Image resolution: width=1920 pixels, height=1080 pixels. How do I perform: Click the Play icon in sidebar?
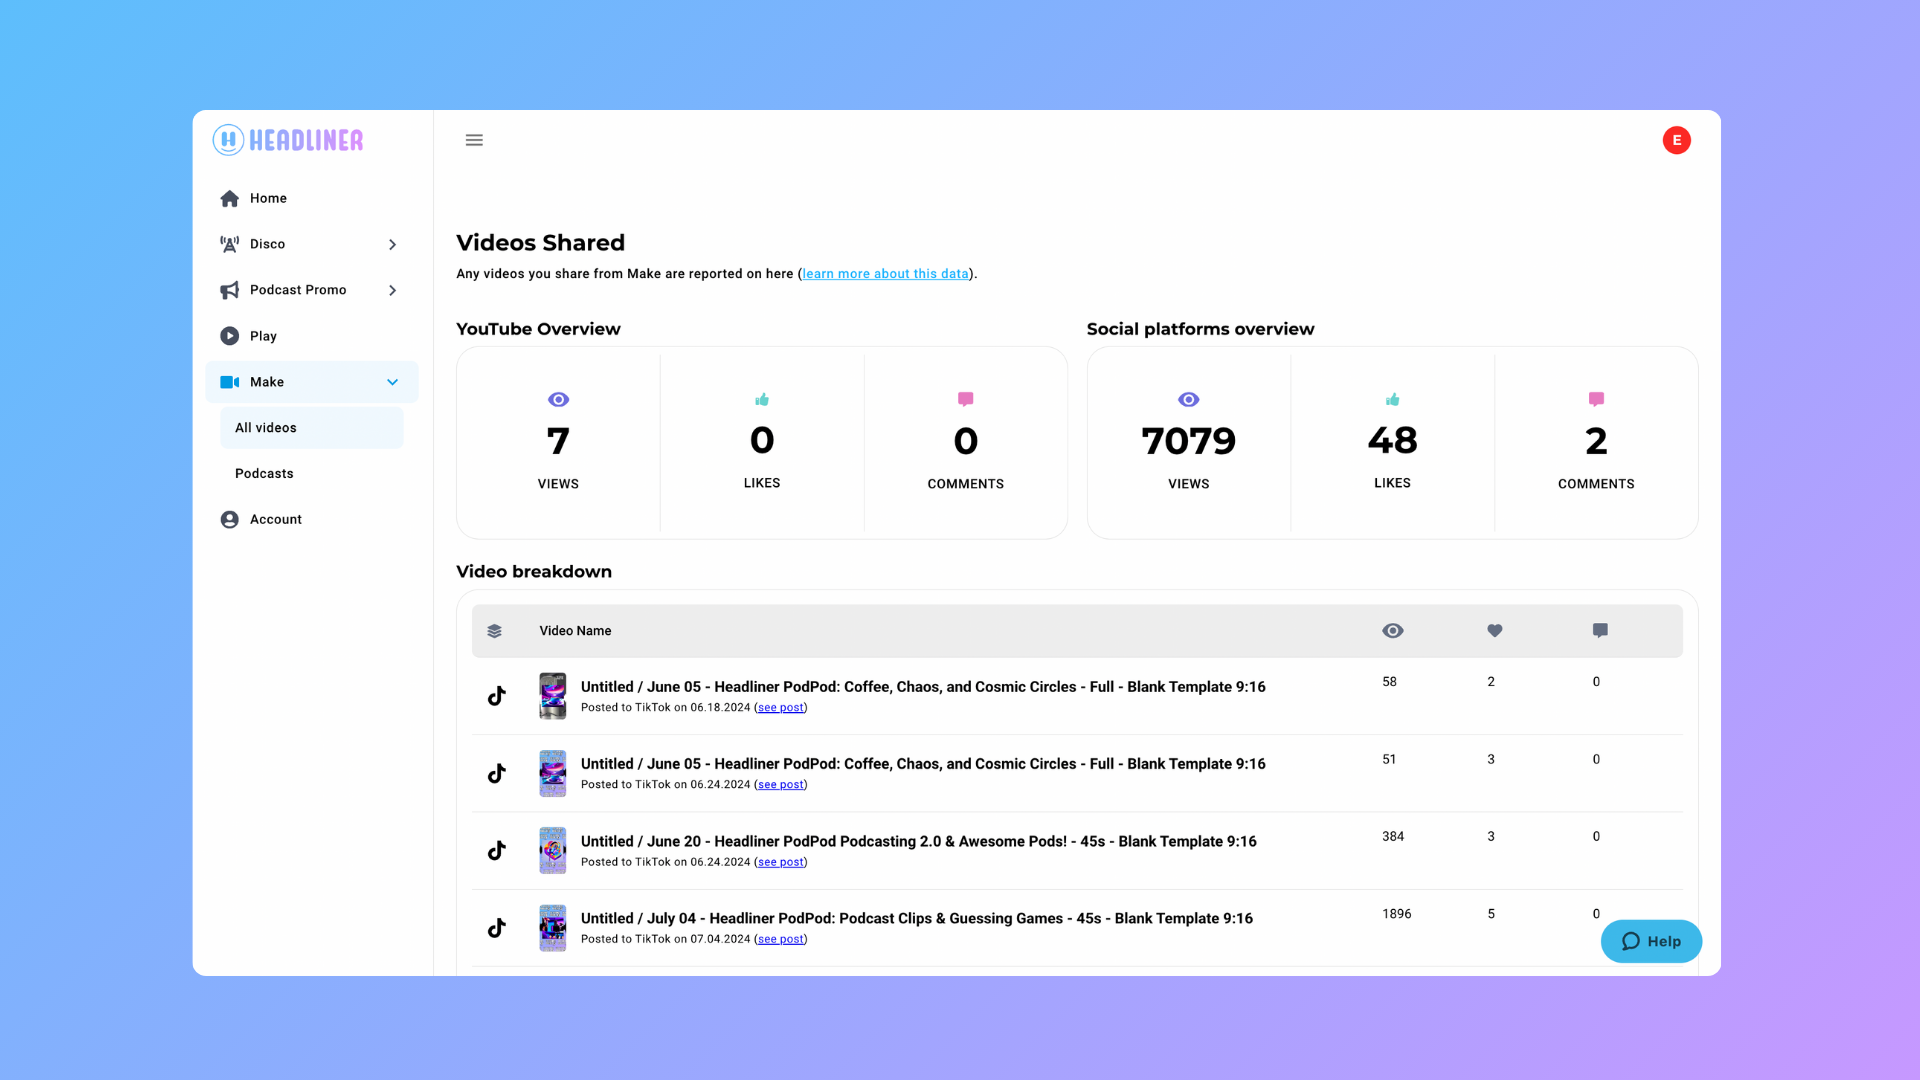(x=230, y=336)
